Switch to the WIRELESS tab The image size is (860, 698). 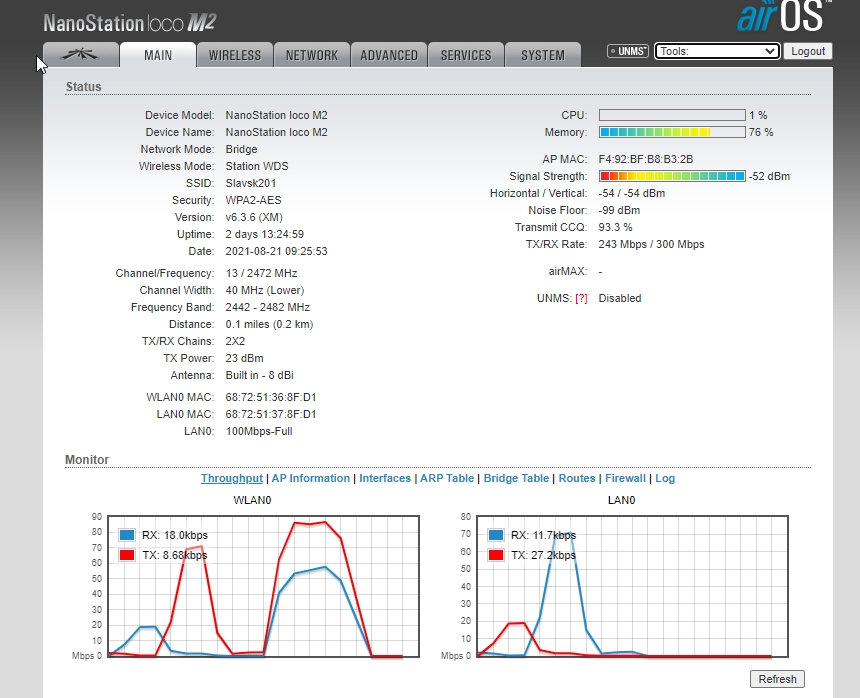[235, 55]
